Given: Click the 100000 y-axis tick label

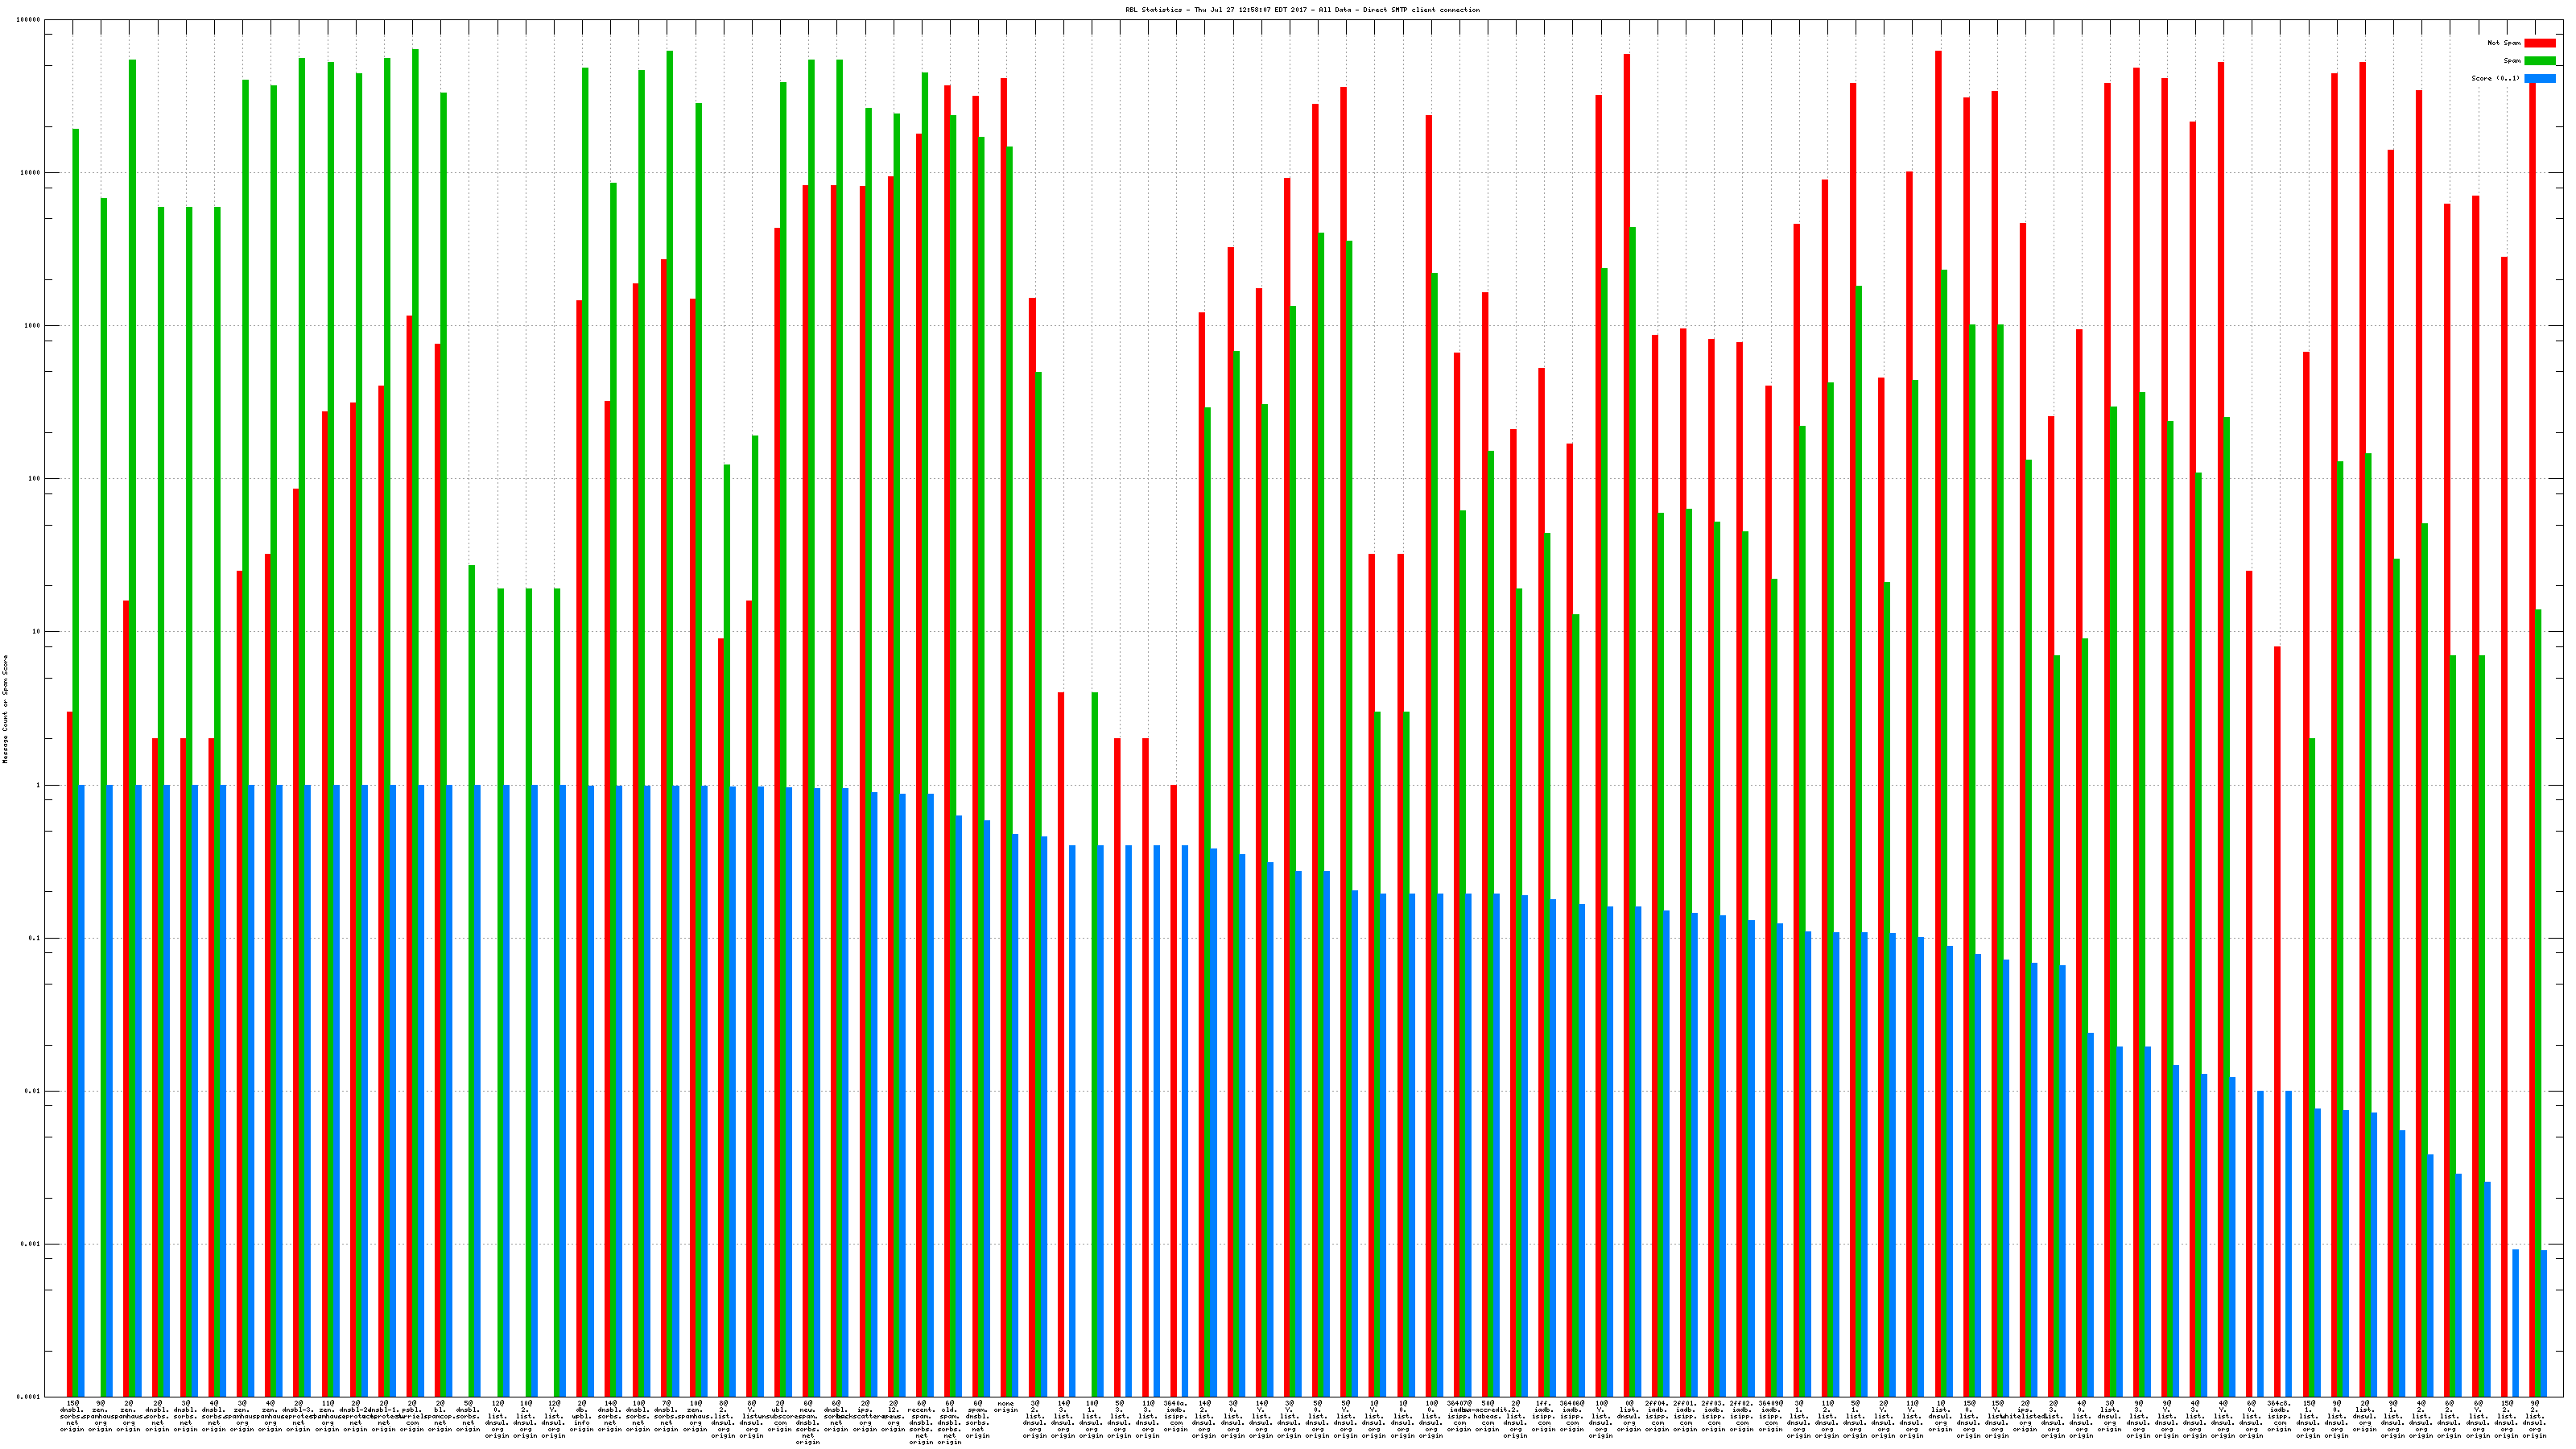Looking at the screenshot, I should 29,20.
